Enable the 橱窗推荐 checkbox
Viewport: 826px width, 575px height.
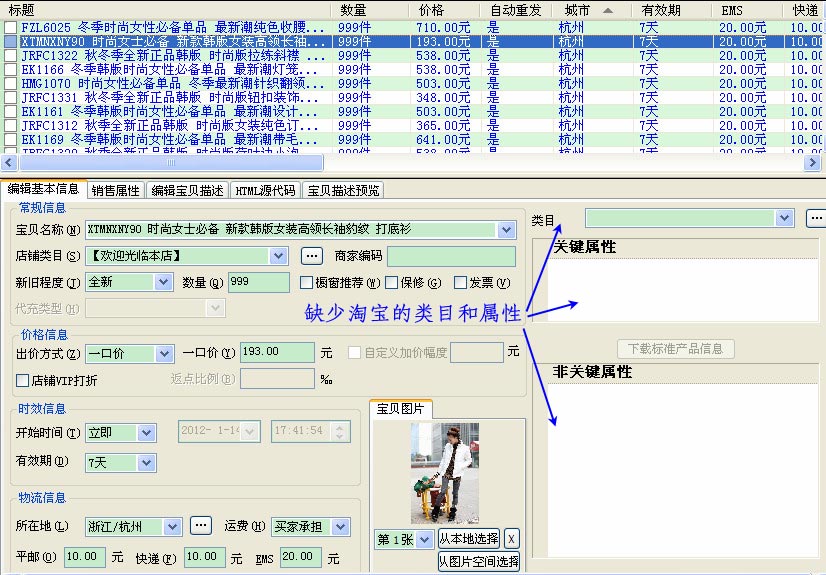pos(307,283)
